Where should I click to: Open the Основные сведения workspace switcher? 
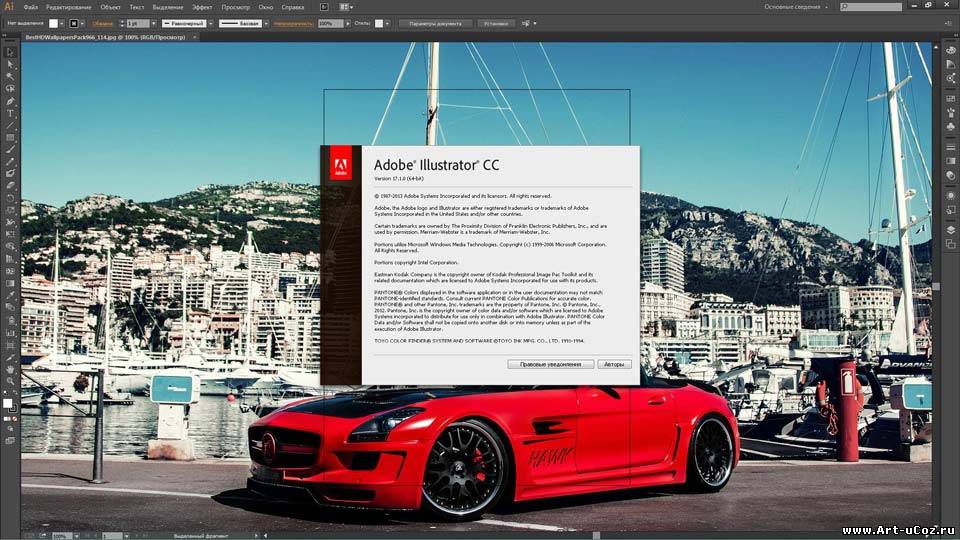pos(796,7)
